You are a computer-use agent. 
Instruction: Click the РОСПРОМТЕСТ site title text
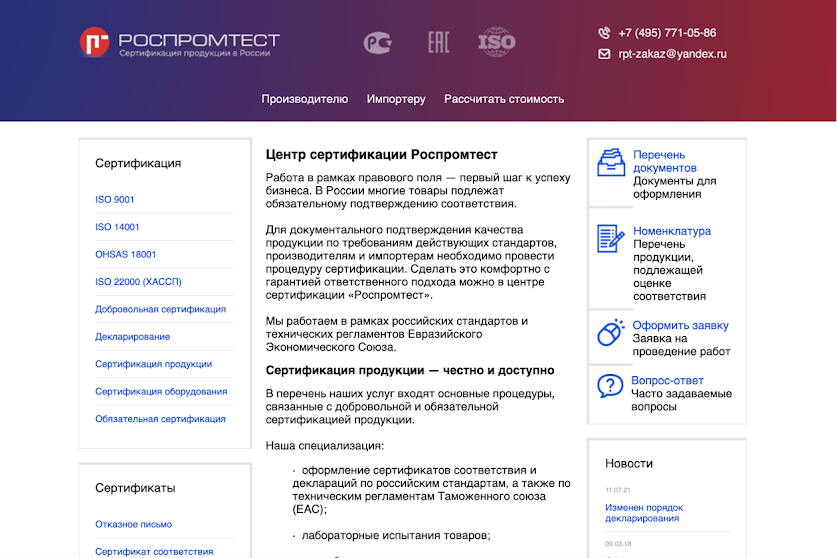199,40
